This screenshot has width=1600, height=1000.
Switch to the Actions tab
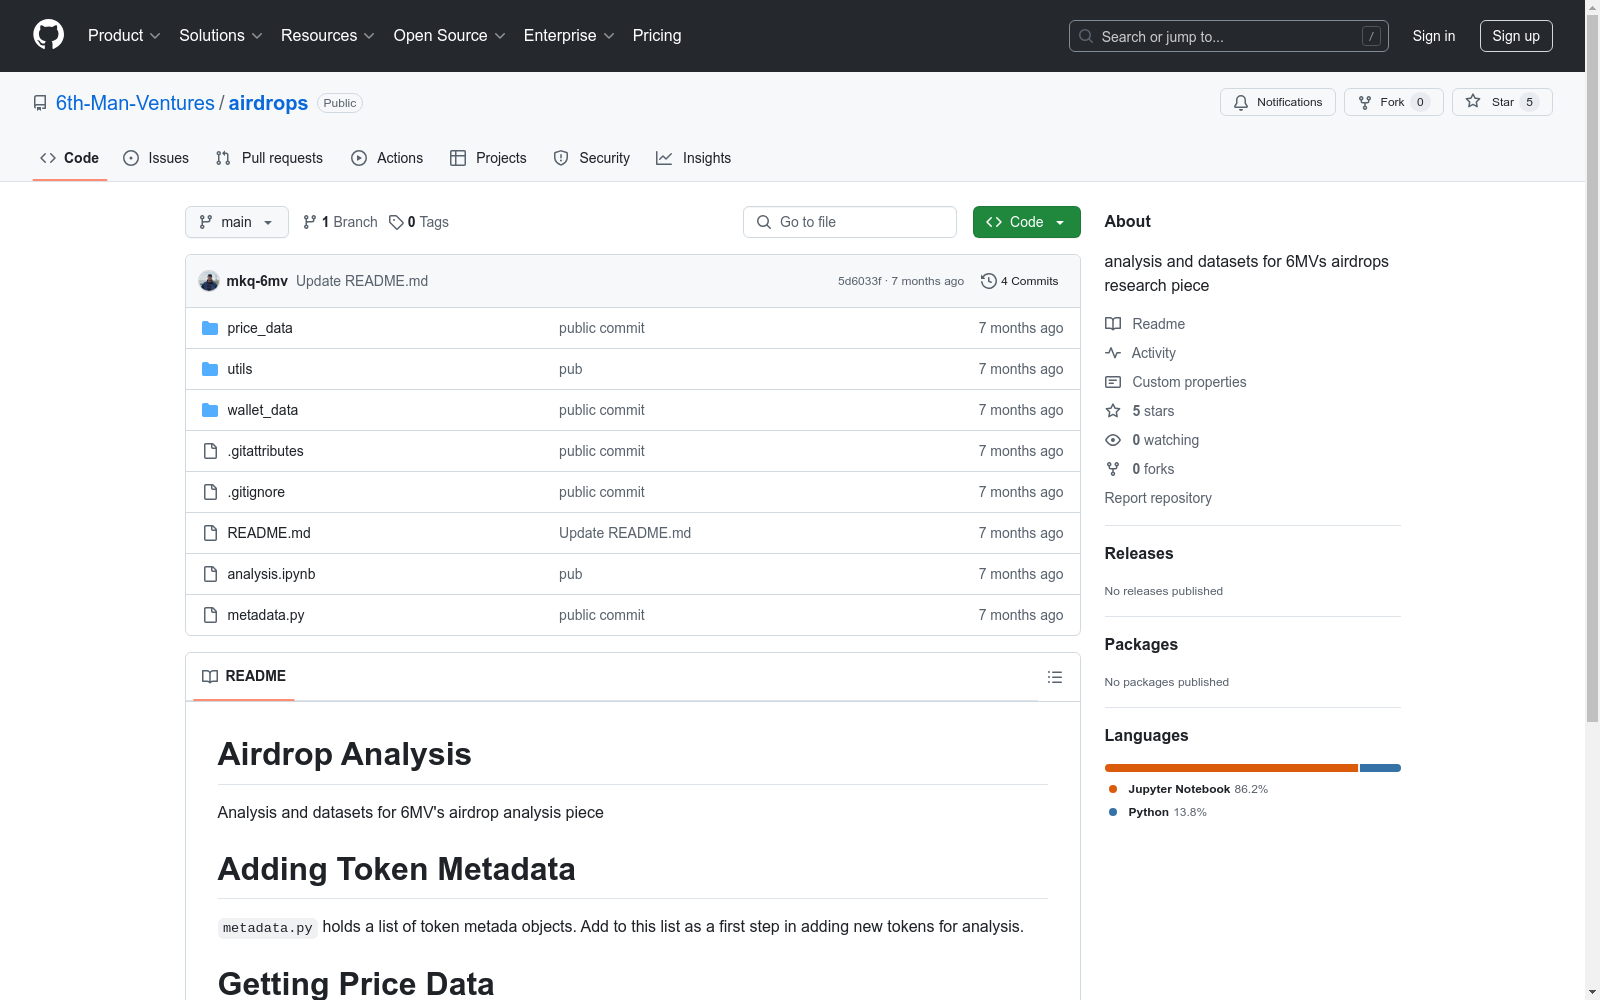[x=387, y=158]
